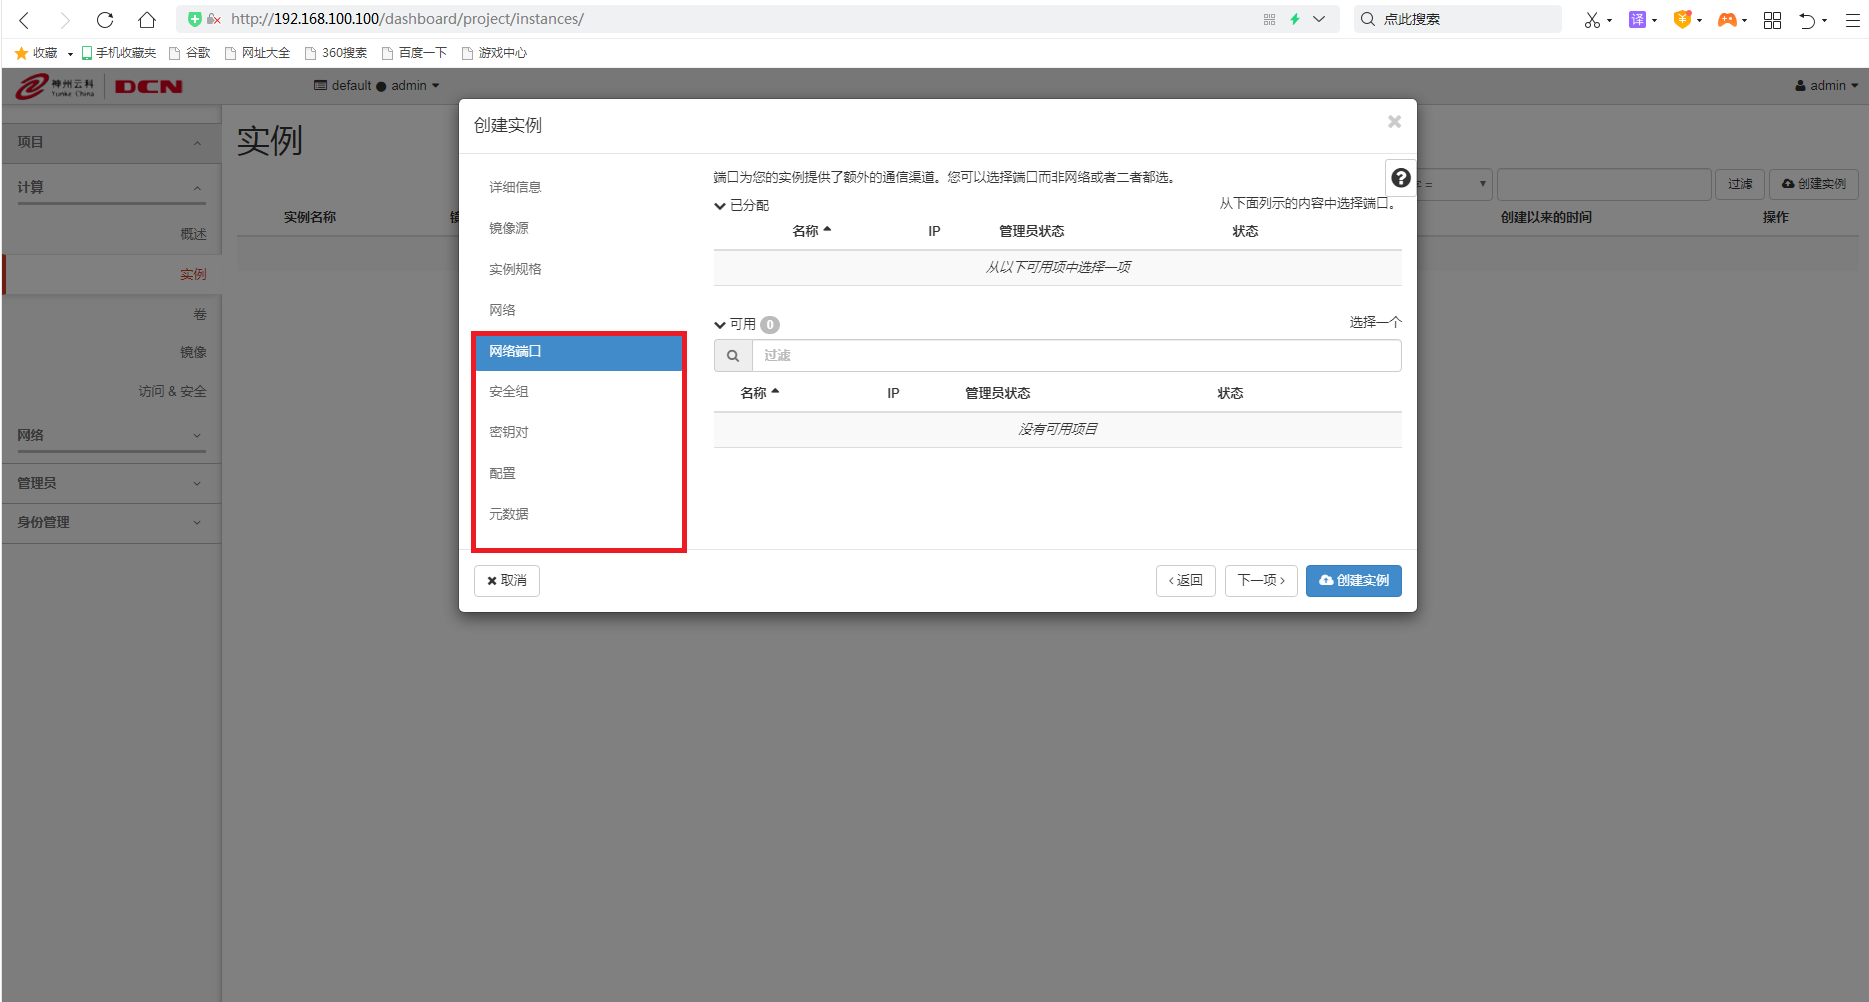The width and height of the screenshot is (1869, 1002).
Task: Open the address bar dropdown arrow
Action: pos(1319,19)
